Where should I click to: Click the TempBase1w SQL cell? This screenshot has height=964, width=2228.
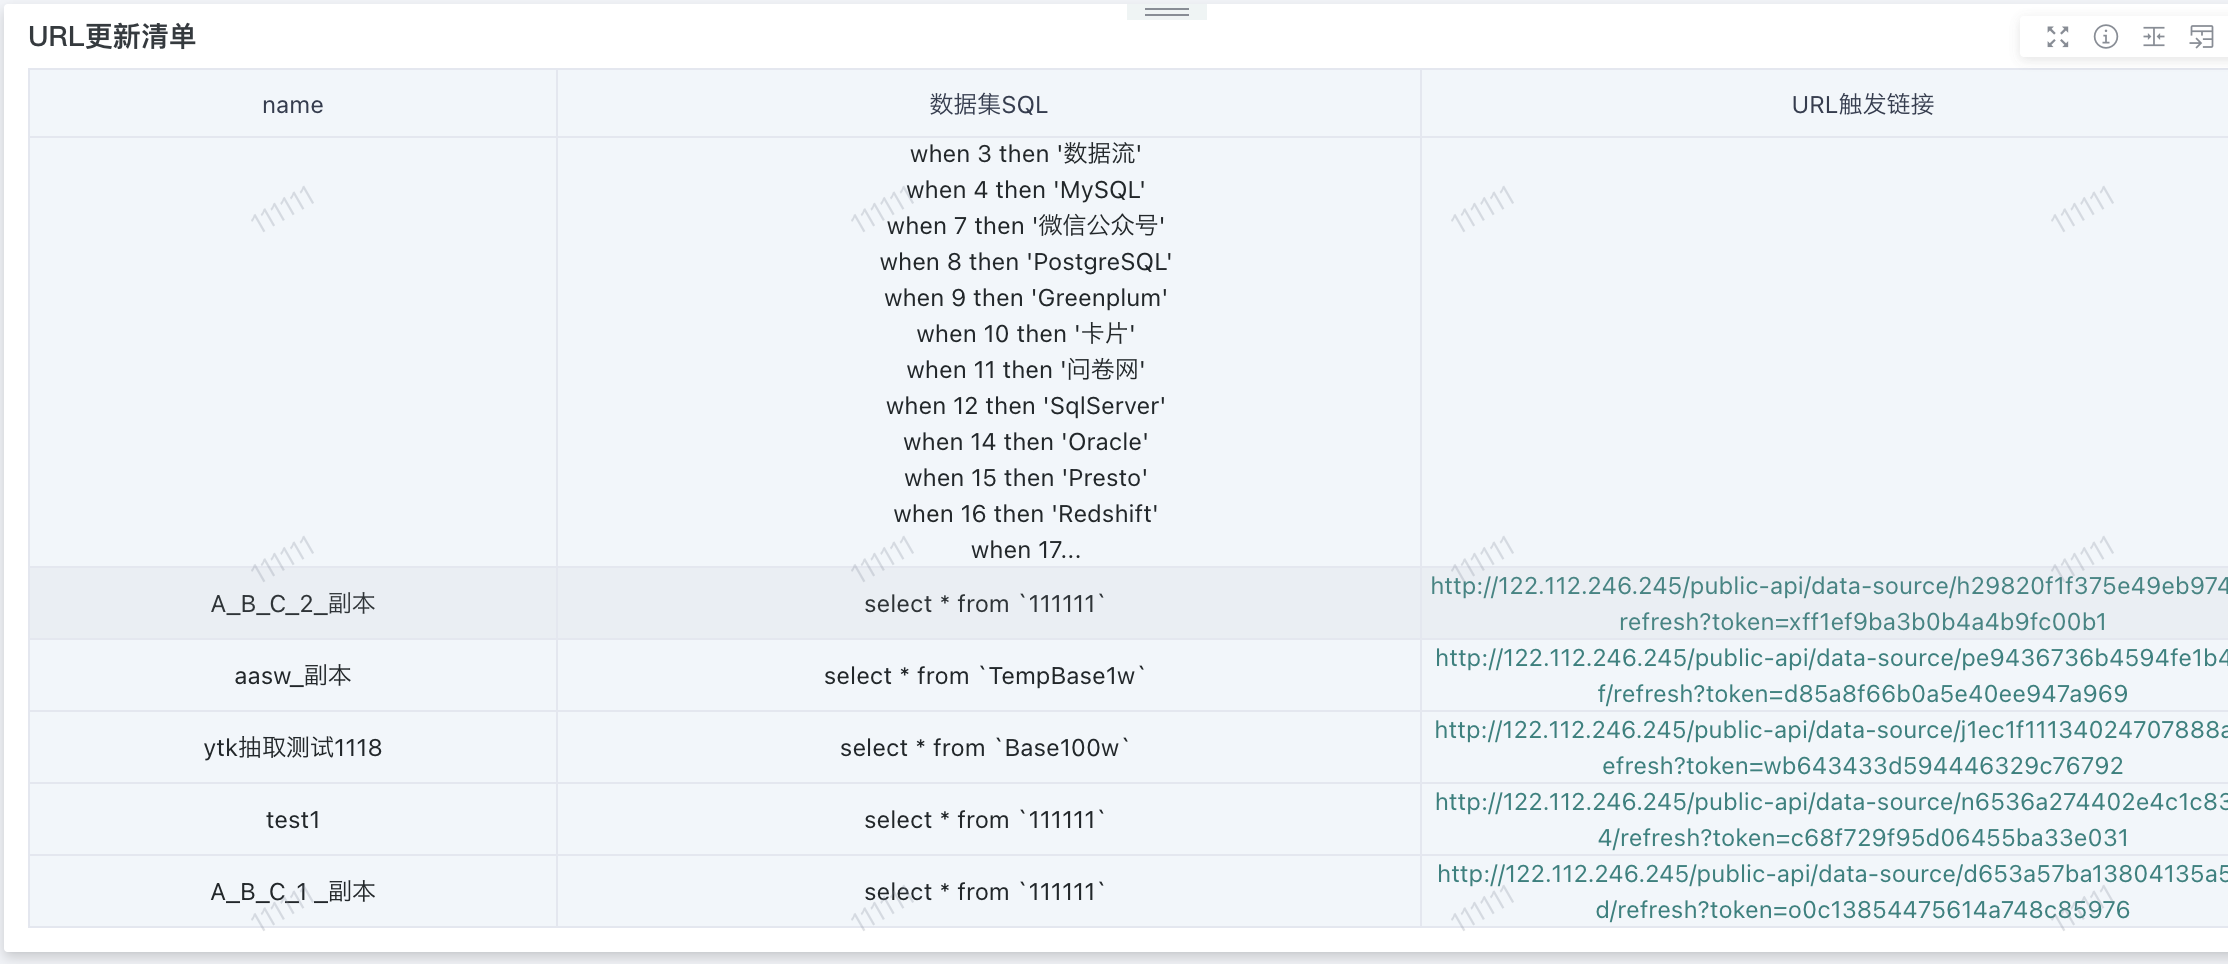984,676
